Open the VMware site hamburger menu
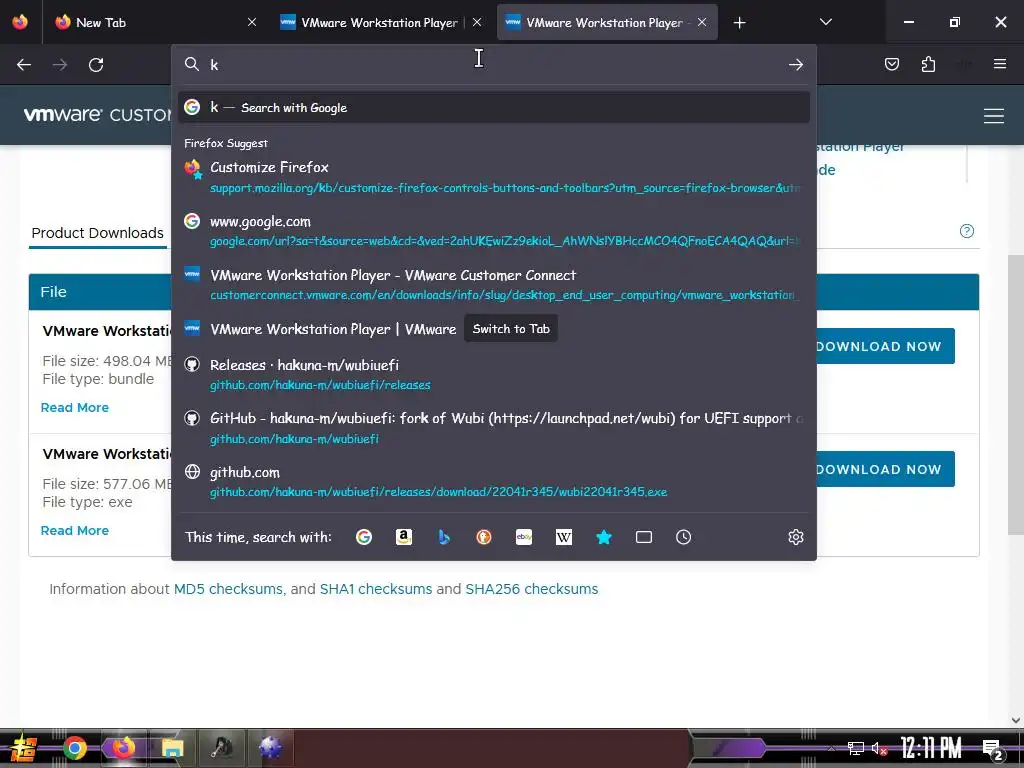The height and width of the screenshot is (768, 1024). pyautogui.click(x=994, y=116)
